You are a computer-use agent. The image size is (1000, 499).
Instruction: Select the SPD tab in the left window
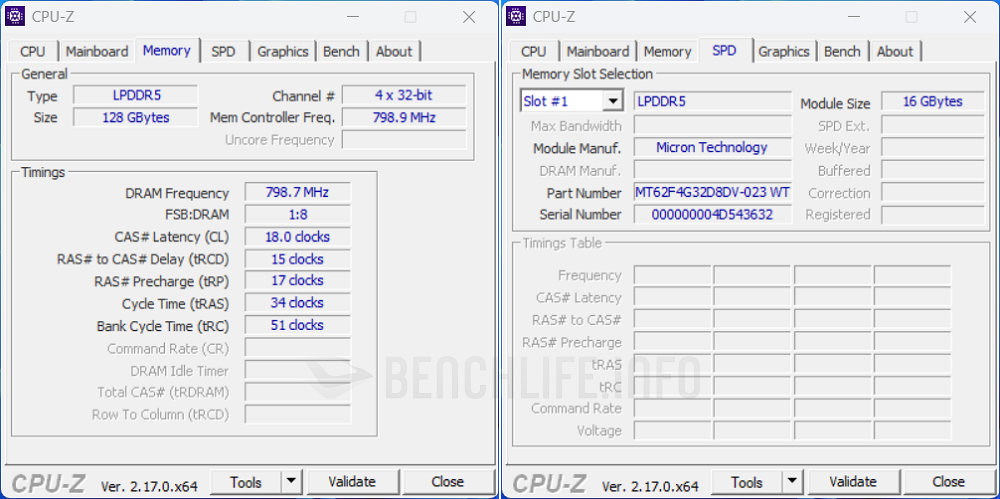pyautogui.click(x=223, y=51)
